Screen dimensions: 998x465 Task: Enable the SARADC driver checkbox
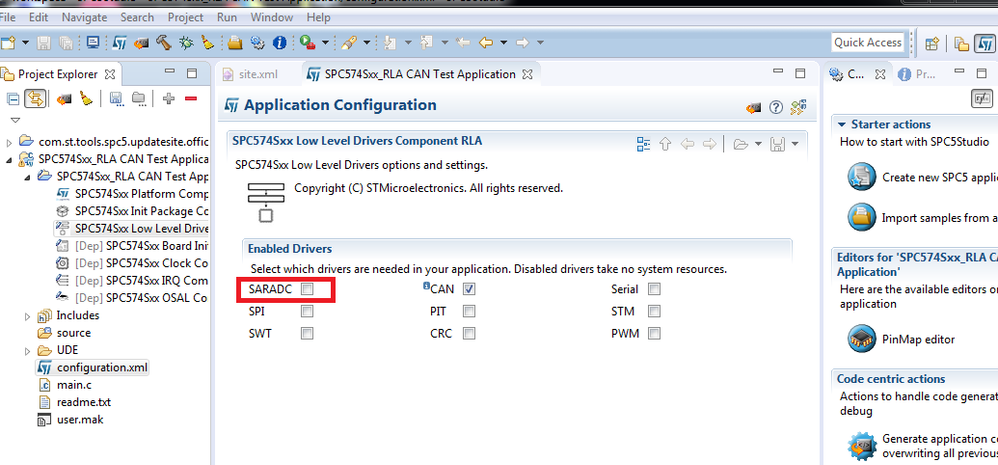point(307,289)
